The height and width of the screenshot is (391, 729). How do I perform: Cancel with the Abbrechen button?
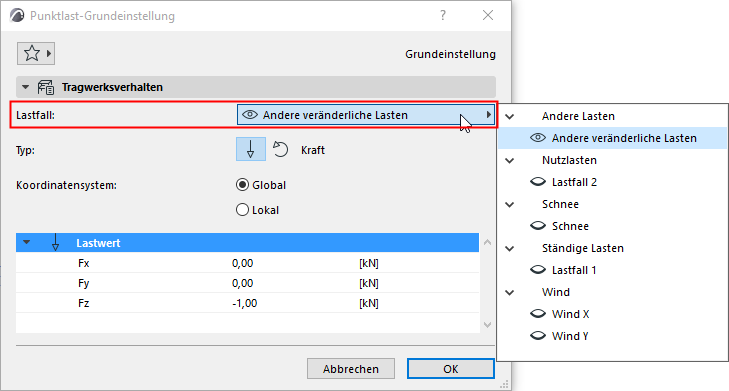351,369
